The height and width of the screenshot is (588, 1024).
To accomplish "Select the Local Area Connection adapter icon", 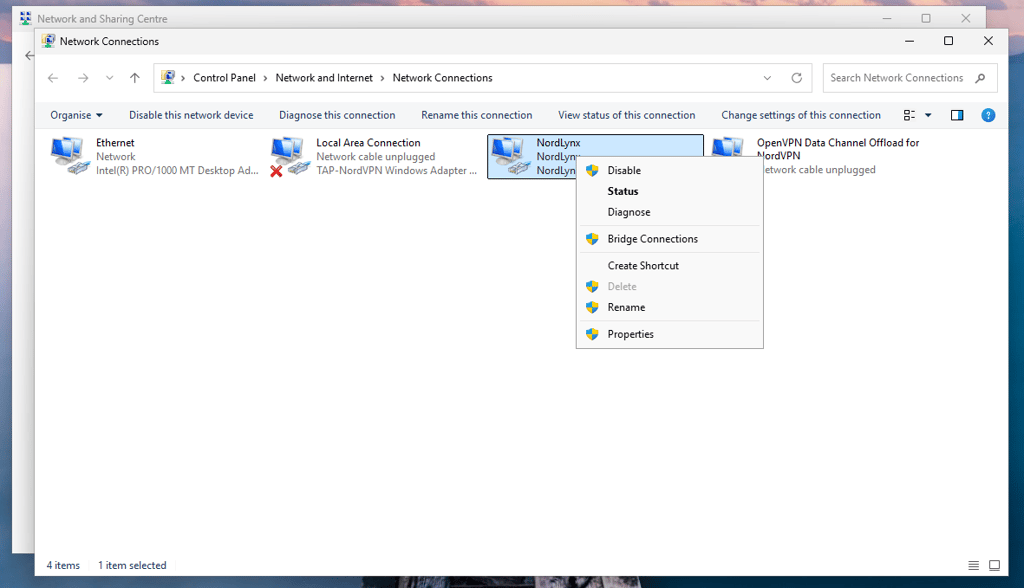I will tap(290, 156).
